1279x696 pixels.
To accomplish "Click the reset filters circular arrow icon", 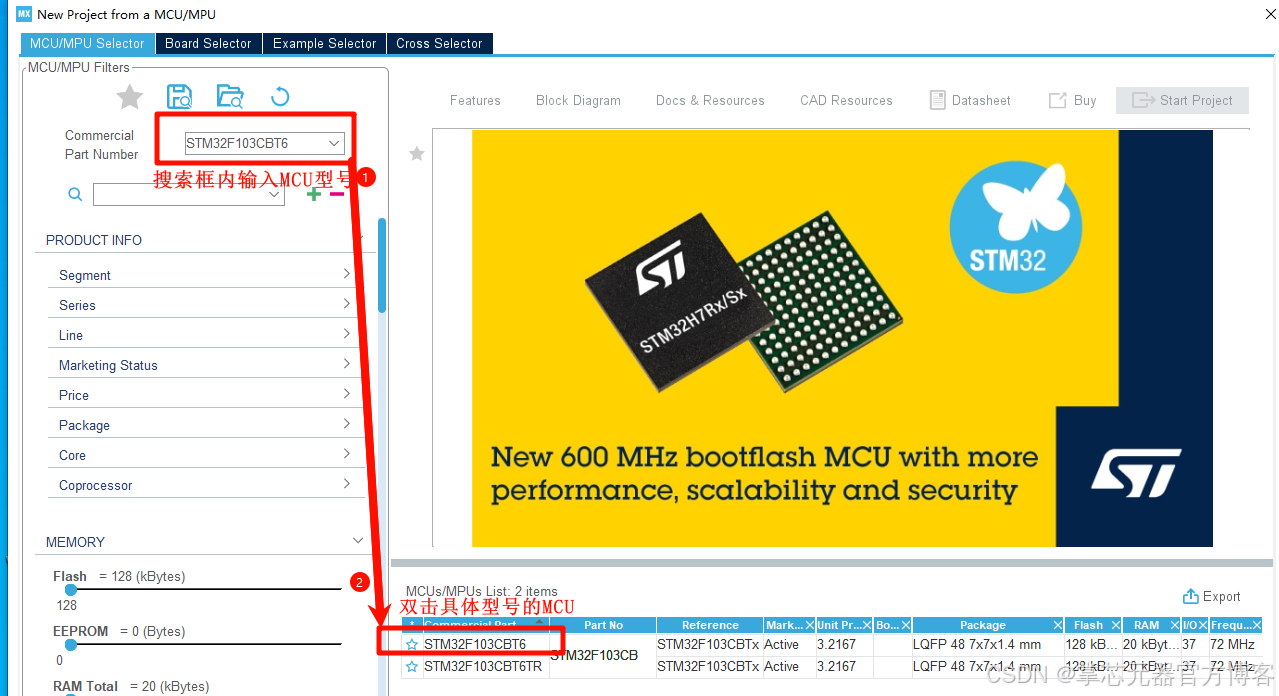I will pyautogui.click(x=281, y=97).
